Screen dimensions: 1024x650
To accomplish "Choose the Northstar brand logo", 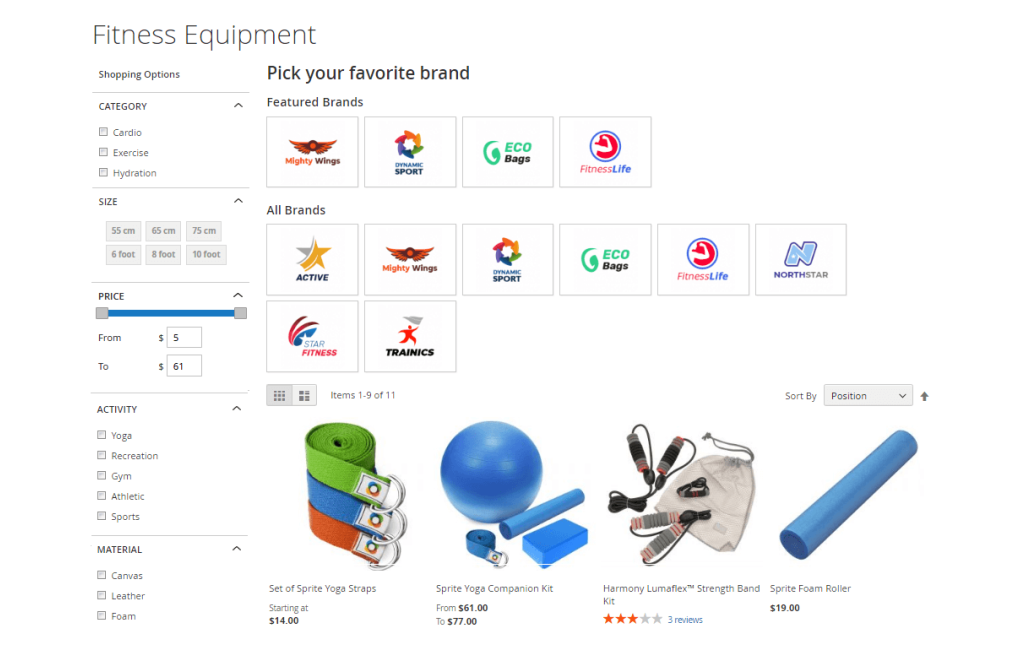I will point(801,259).
